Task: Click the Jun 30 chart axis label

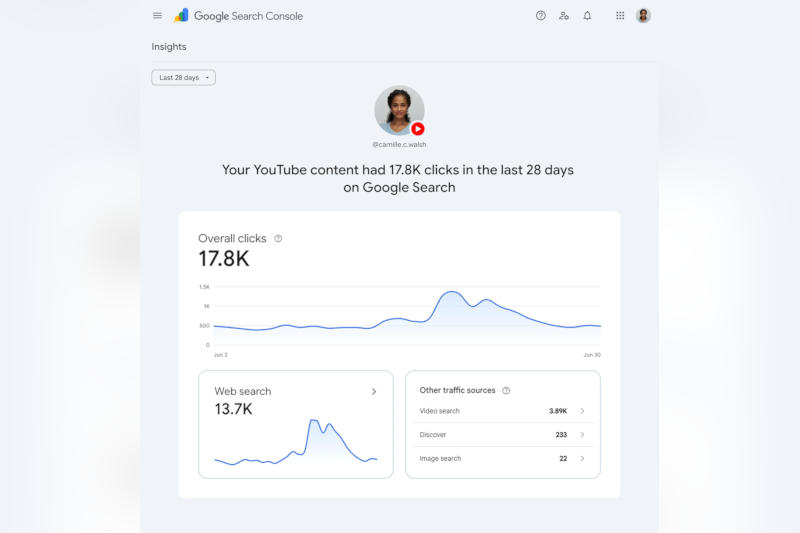Action: coord(592,355)
